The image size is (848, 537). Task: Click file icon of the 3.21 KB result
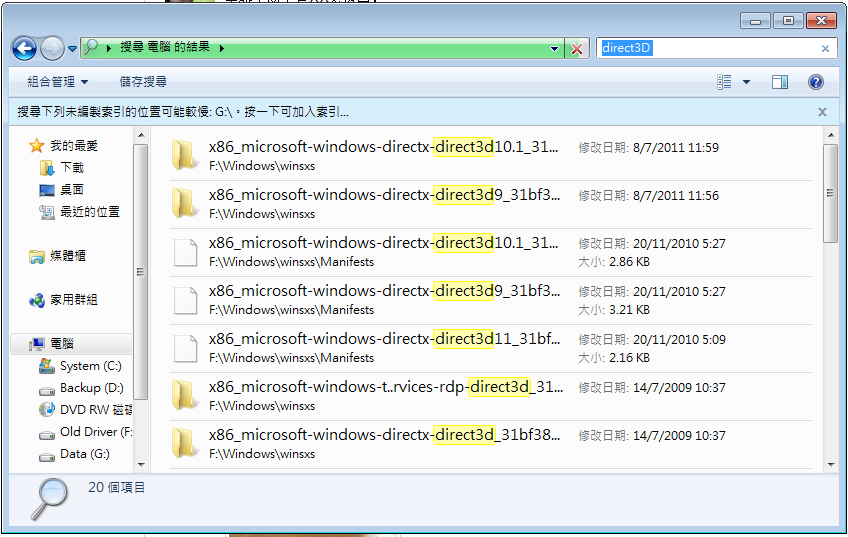[185, 301]
